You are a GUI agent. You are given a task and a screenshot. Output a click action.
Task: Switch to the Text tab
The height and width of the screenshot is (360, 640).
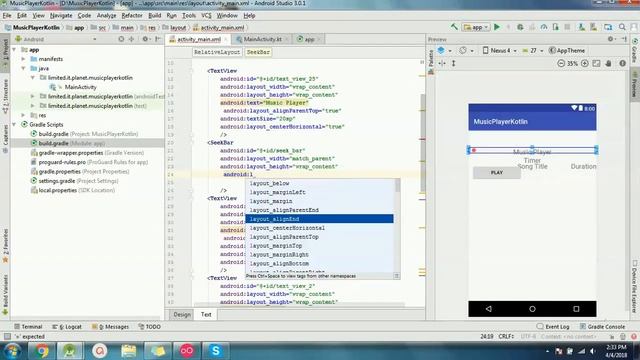pyautogui.click(x=206, y=314)
